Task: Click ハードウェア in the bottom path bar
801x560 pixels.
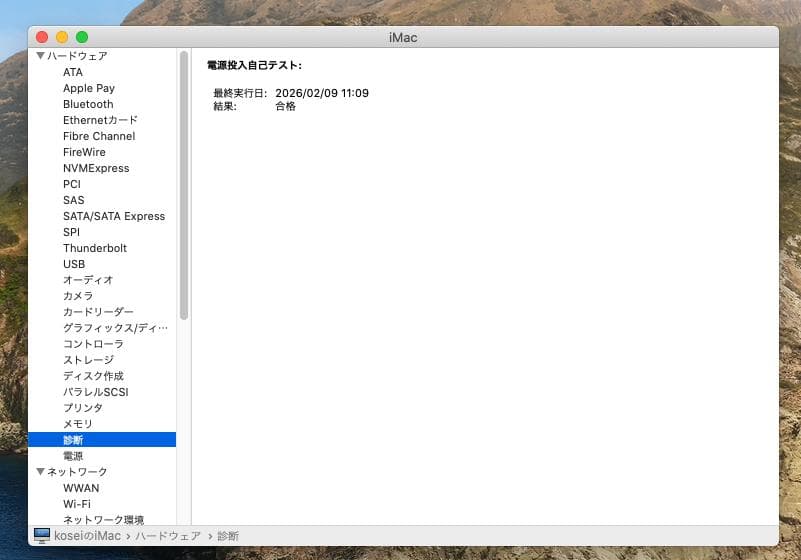Action: (x=168, y=536)
